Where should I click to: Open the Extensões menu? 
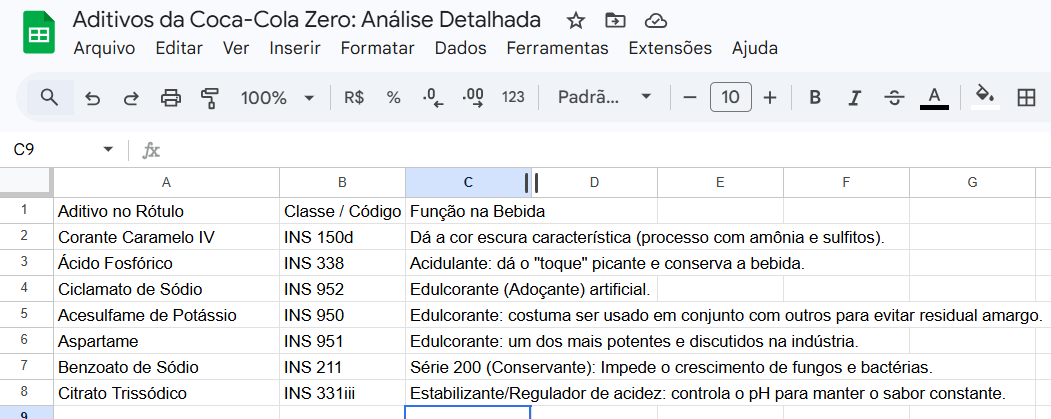tap(670, 48)
